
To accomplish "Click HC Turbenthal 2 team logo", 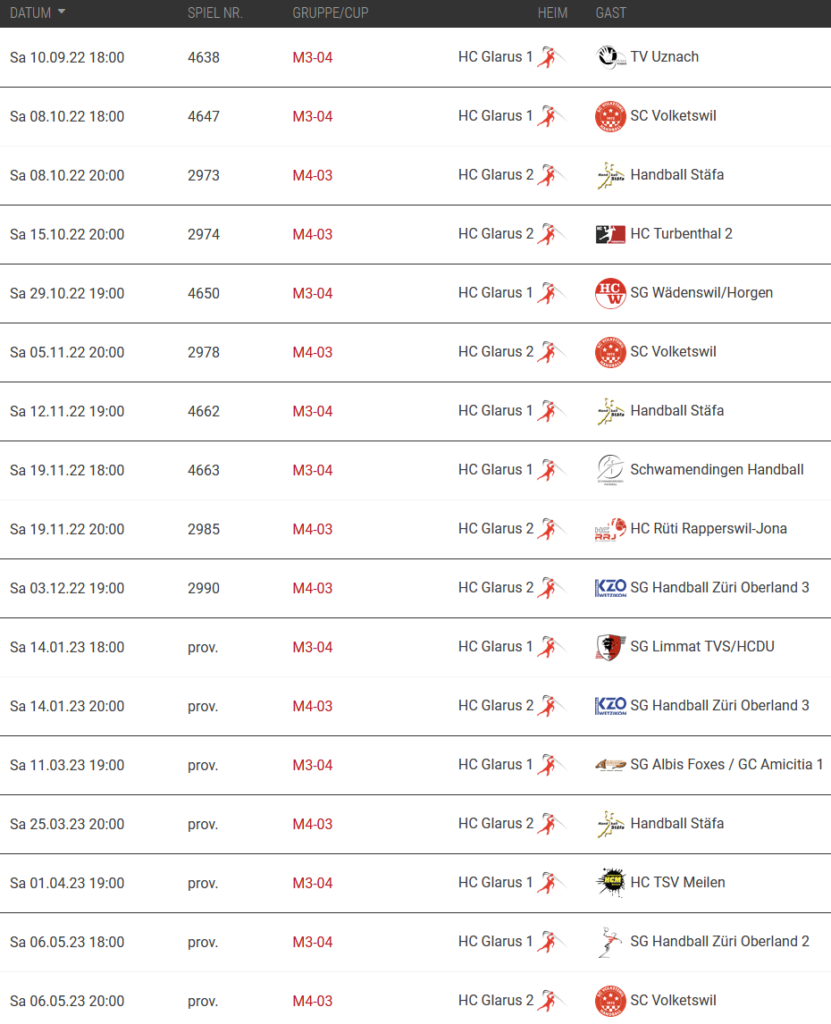I will (611, 234).
